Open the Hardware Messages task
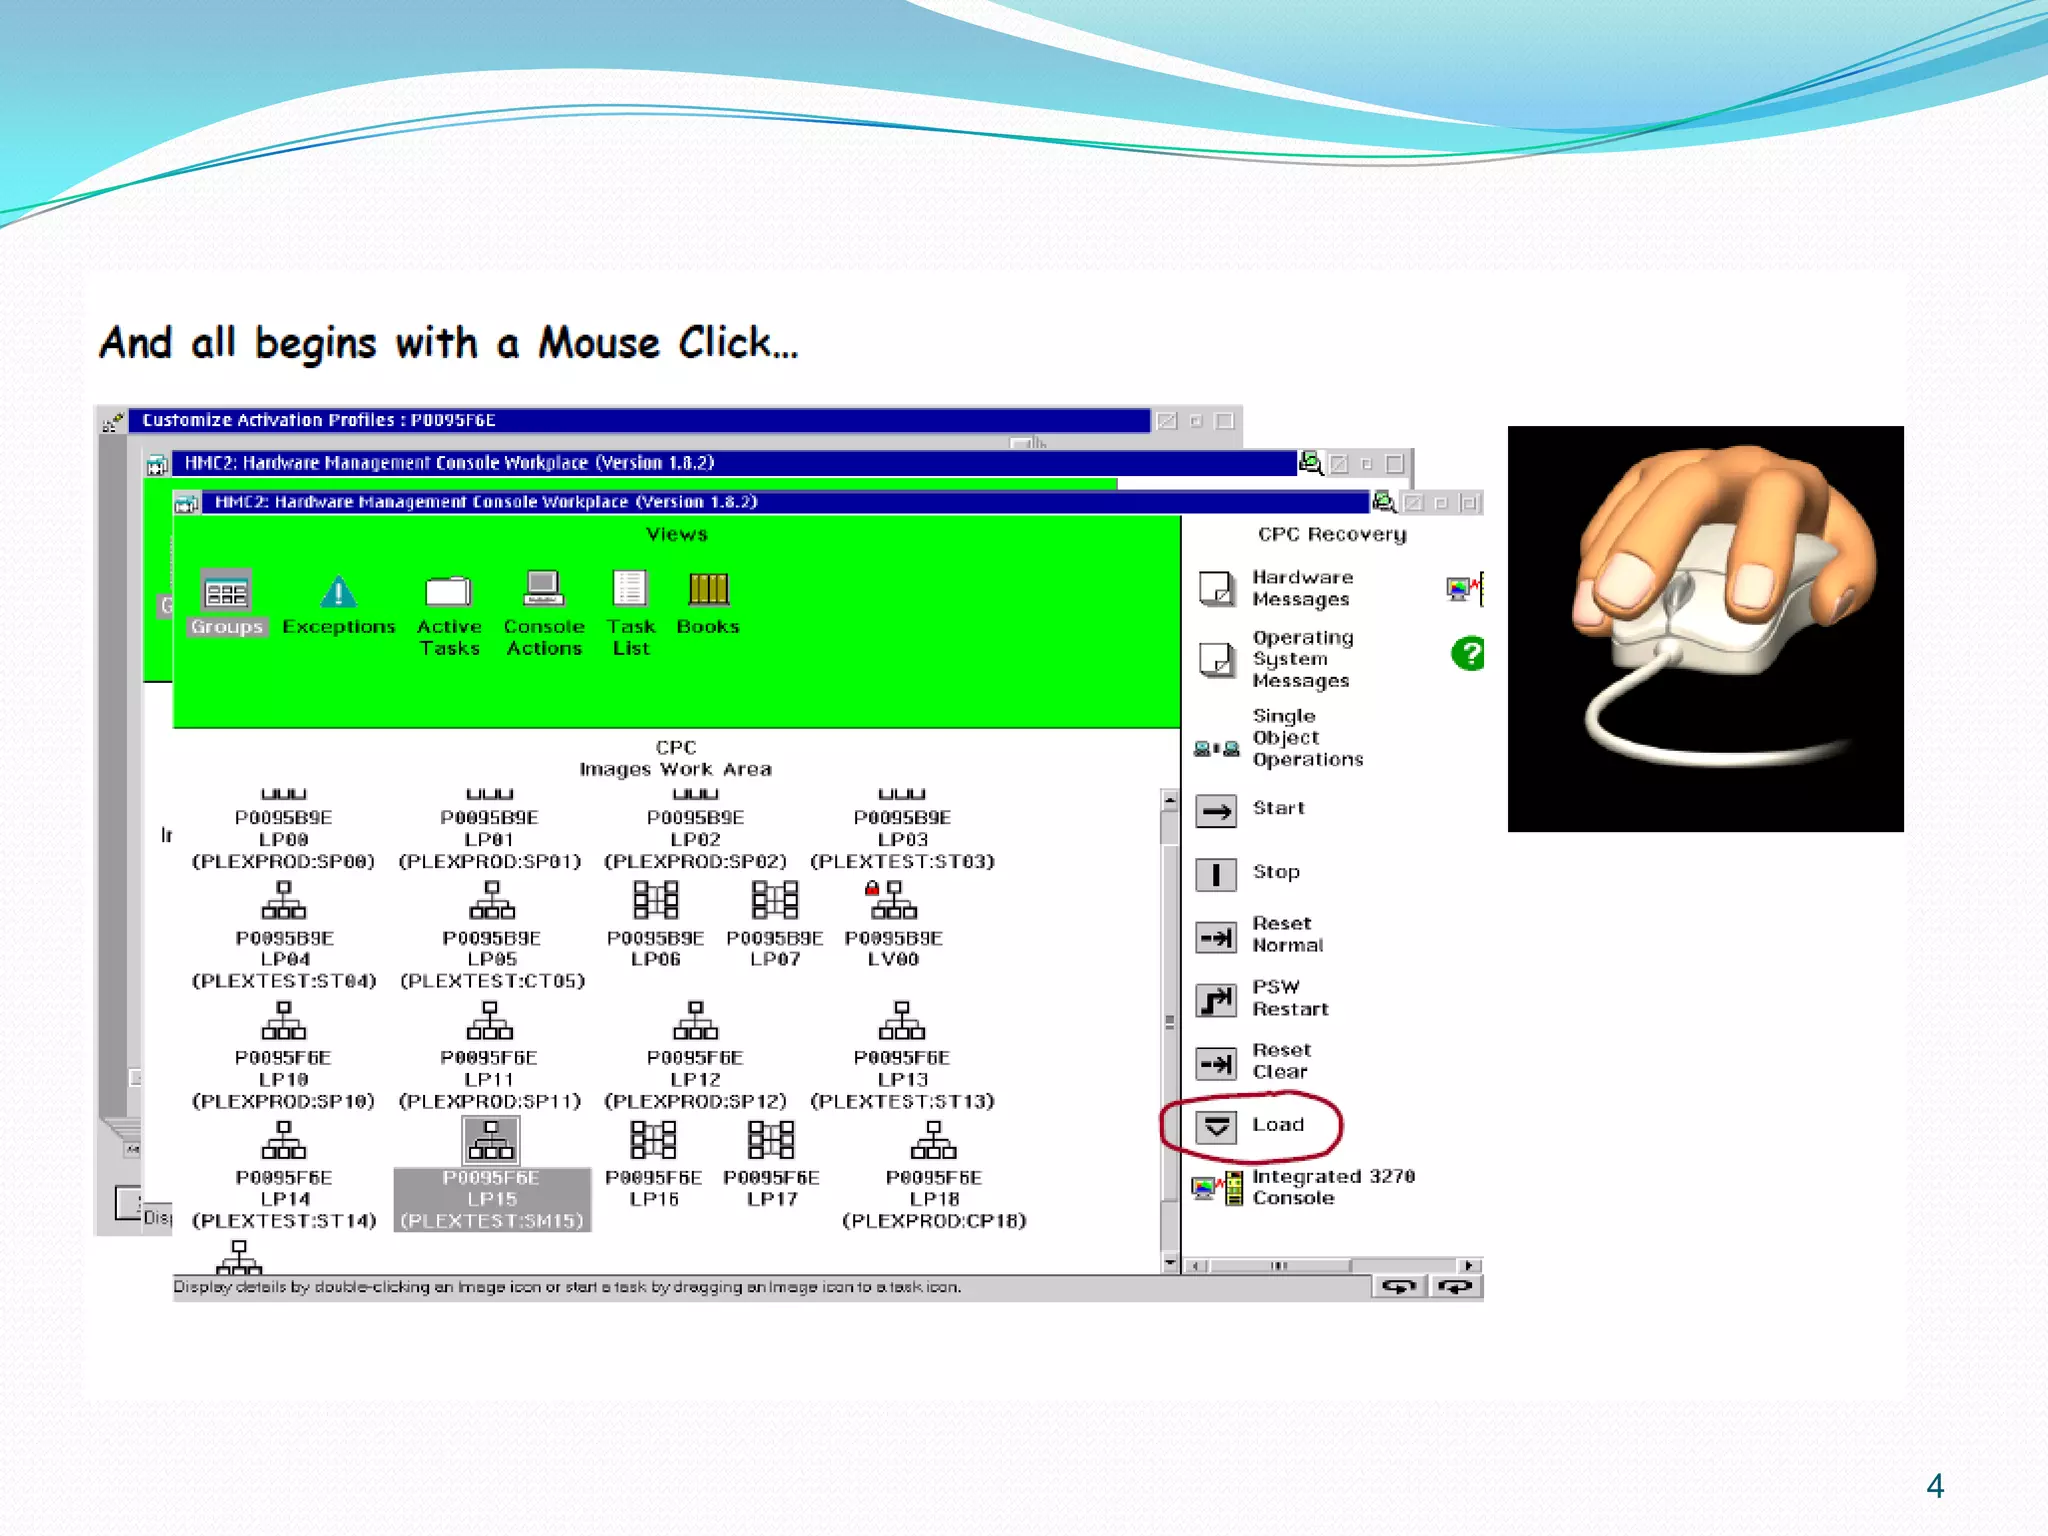The height and width of the screenshot is (1536, 2048). pos(1217,589)
